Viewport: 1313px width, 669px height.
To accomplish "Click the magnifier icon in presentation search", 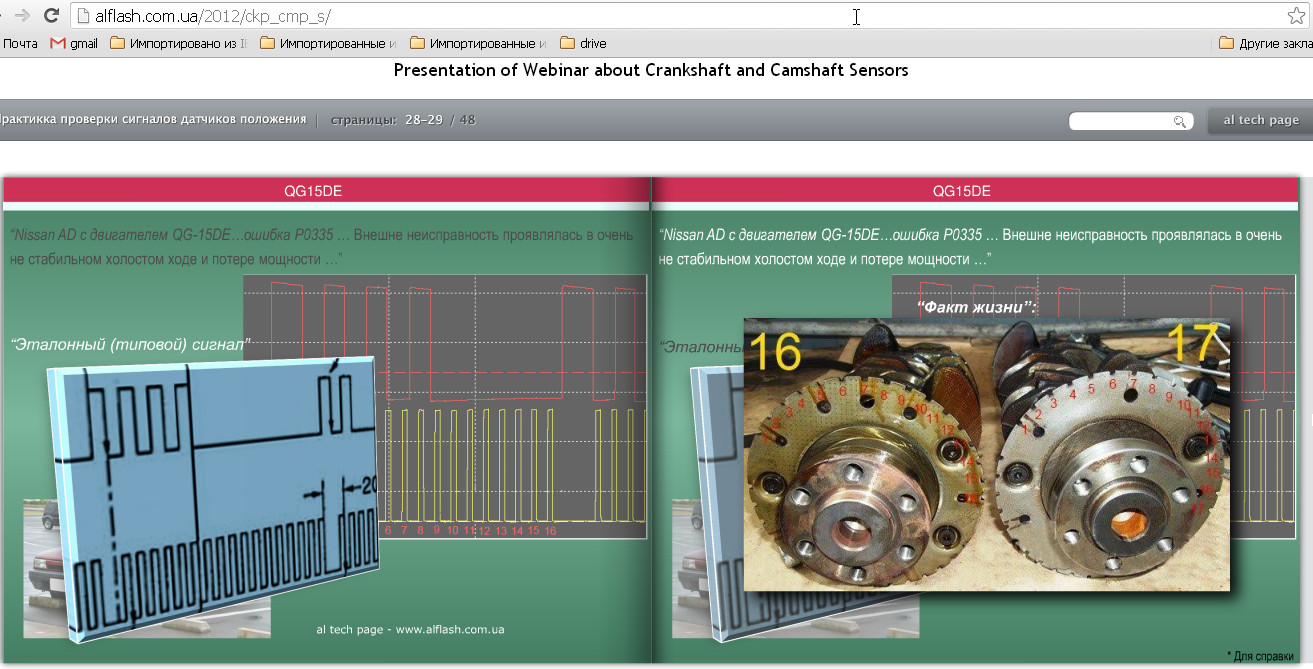I will click(1180, 121).
